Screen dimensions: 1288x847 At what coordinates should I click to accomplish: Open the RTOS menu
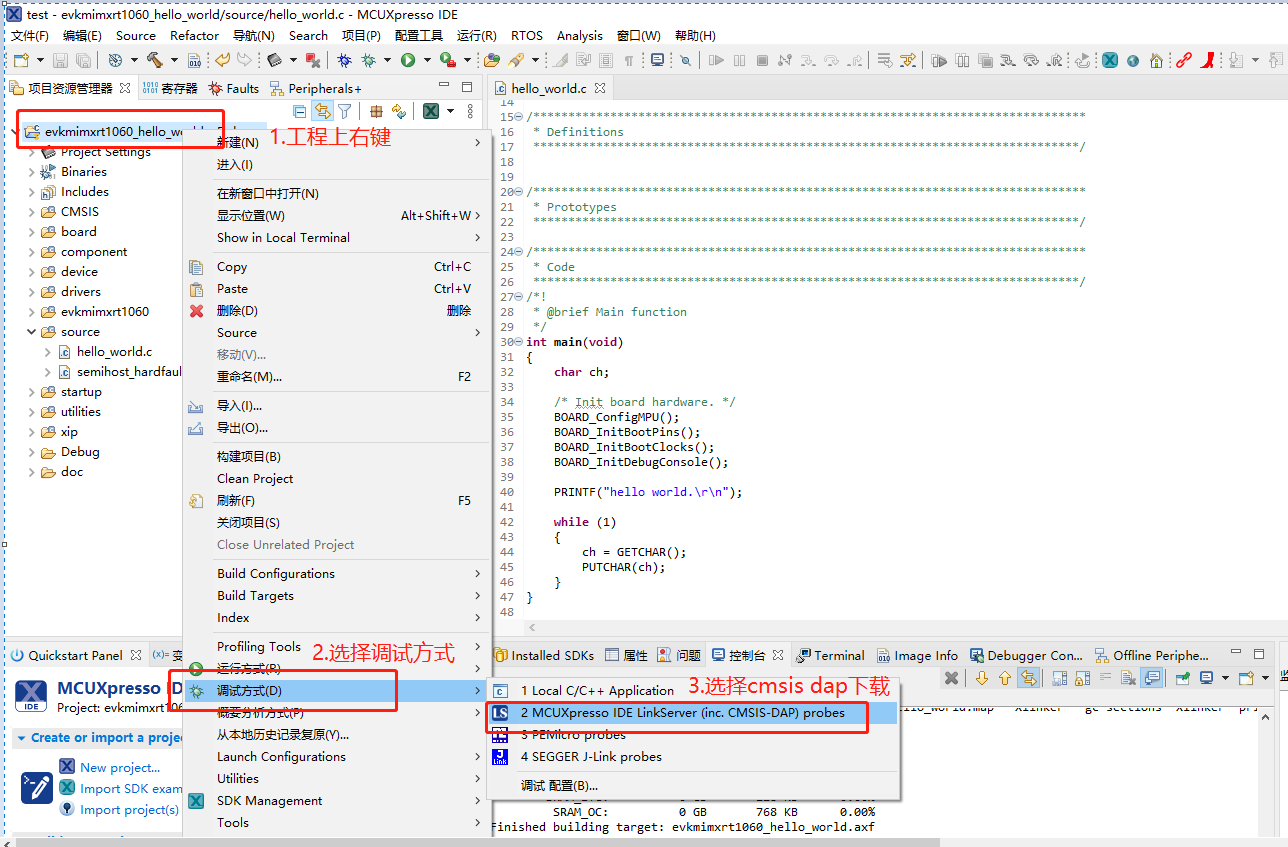point(527,35)
